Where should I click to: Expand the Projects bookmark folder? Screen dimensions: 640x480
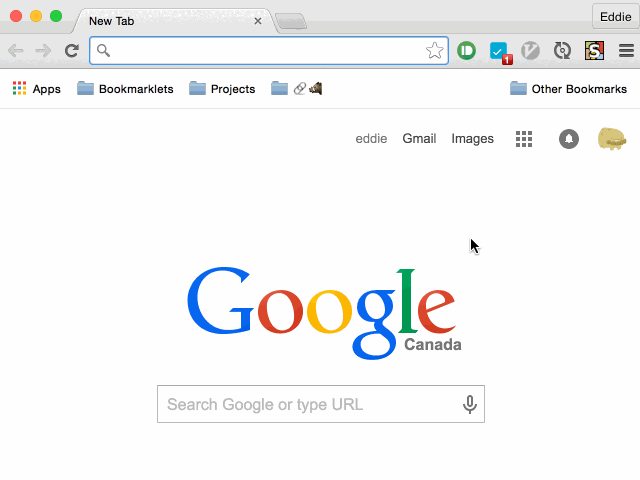click(222, 89)
